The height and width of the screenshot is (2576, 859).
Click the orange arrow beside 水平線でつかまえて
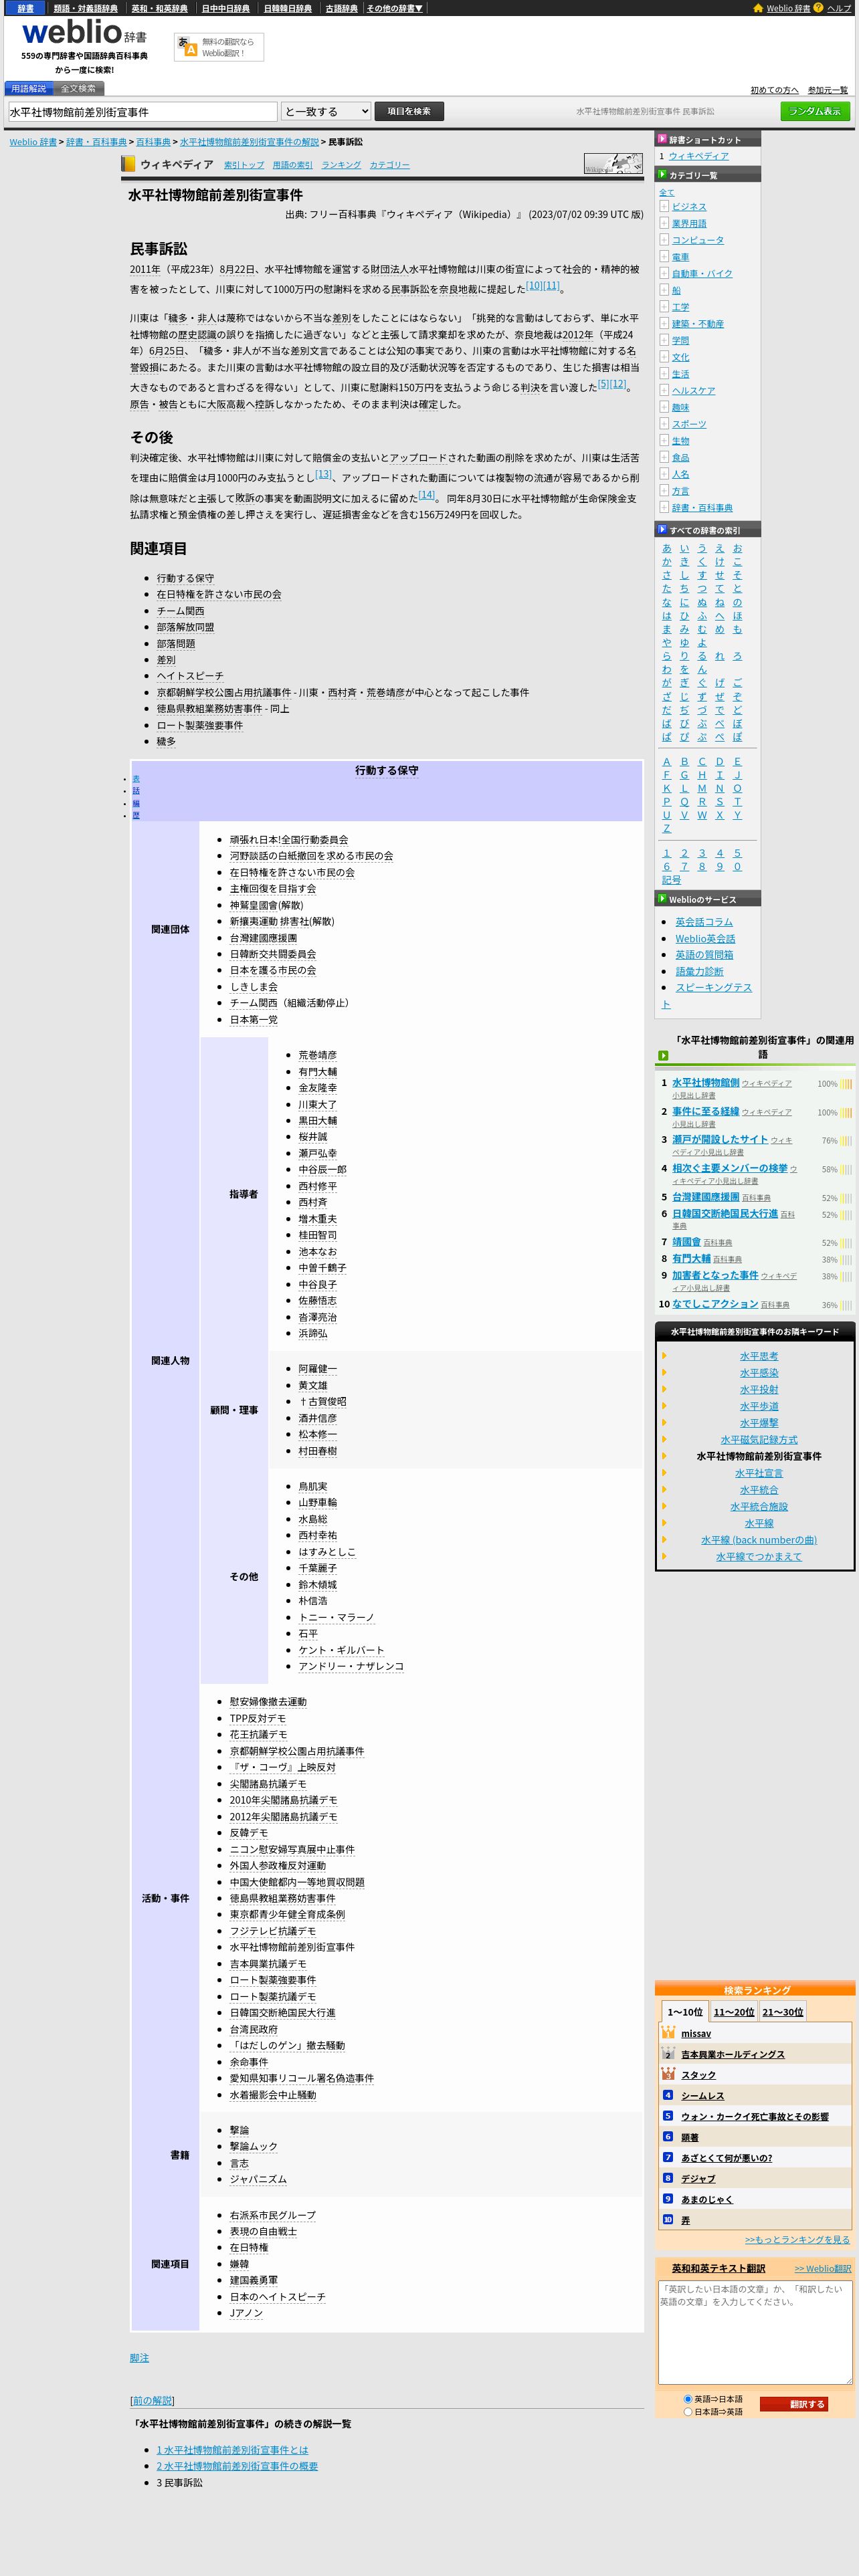[x=664, y=1556]
